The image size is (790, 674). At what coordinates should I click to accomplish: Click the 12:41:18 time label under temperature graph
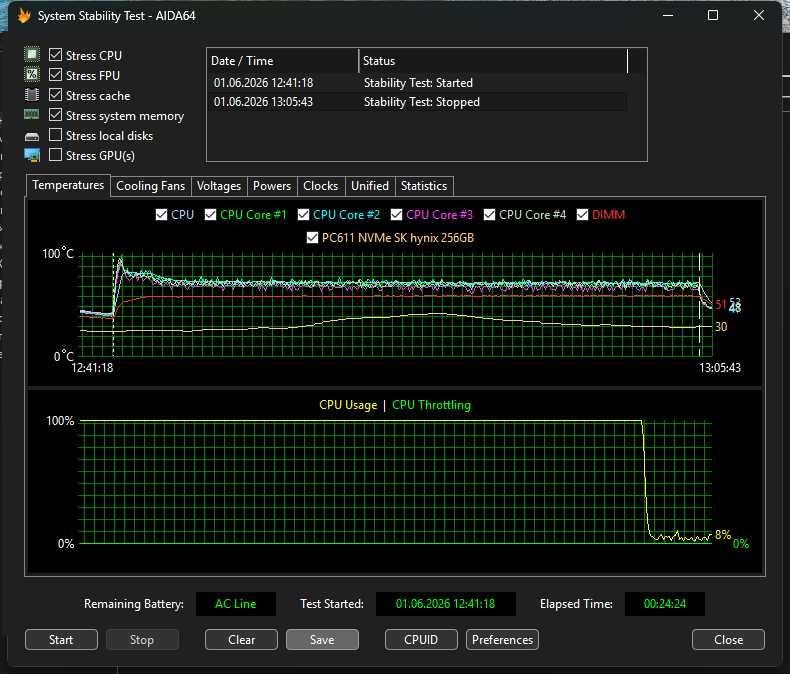click(92, 368)
